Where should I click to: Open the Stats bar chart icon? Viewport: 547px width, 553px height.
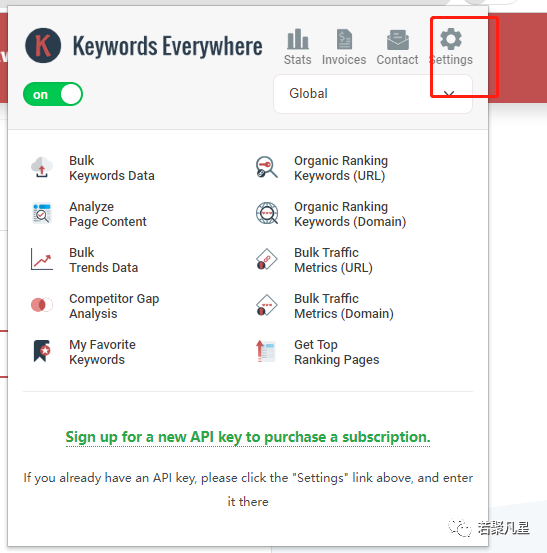tap(298, 39)
